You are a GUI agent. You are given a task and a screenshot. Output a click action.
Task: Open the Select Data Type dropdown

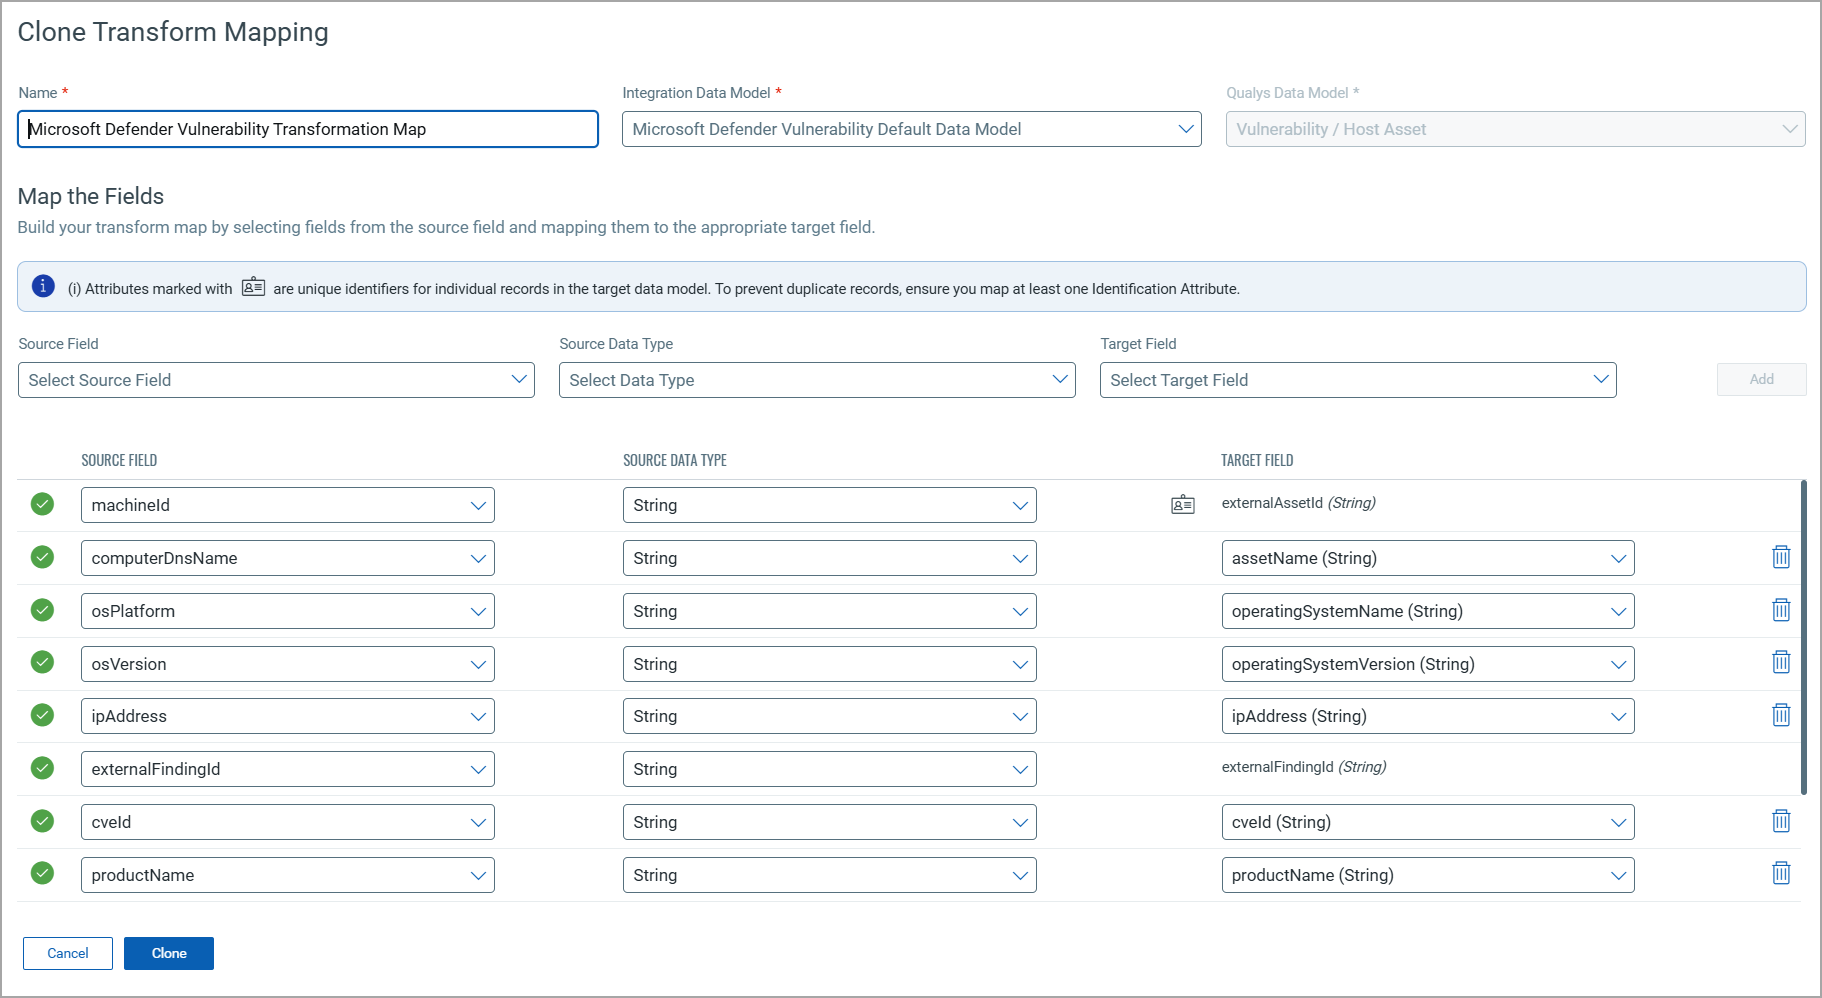tap(817, 380)
